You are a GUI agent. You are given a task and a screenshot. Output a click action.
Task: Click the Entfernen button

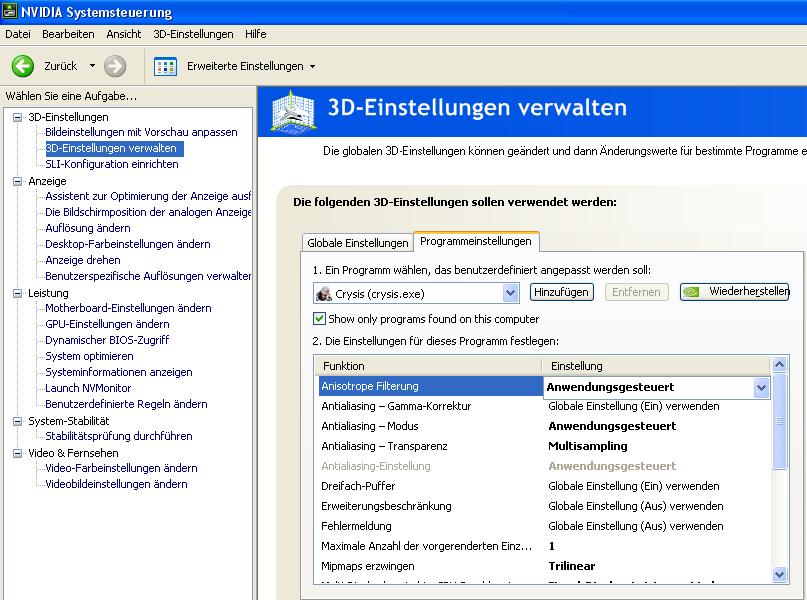click(636, 292)
